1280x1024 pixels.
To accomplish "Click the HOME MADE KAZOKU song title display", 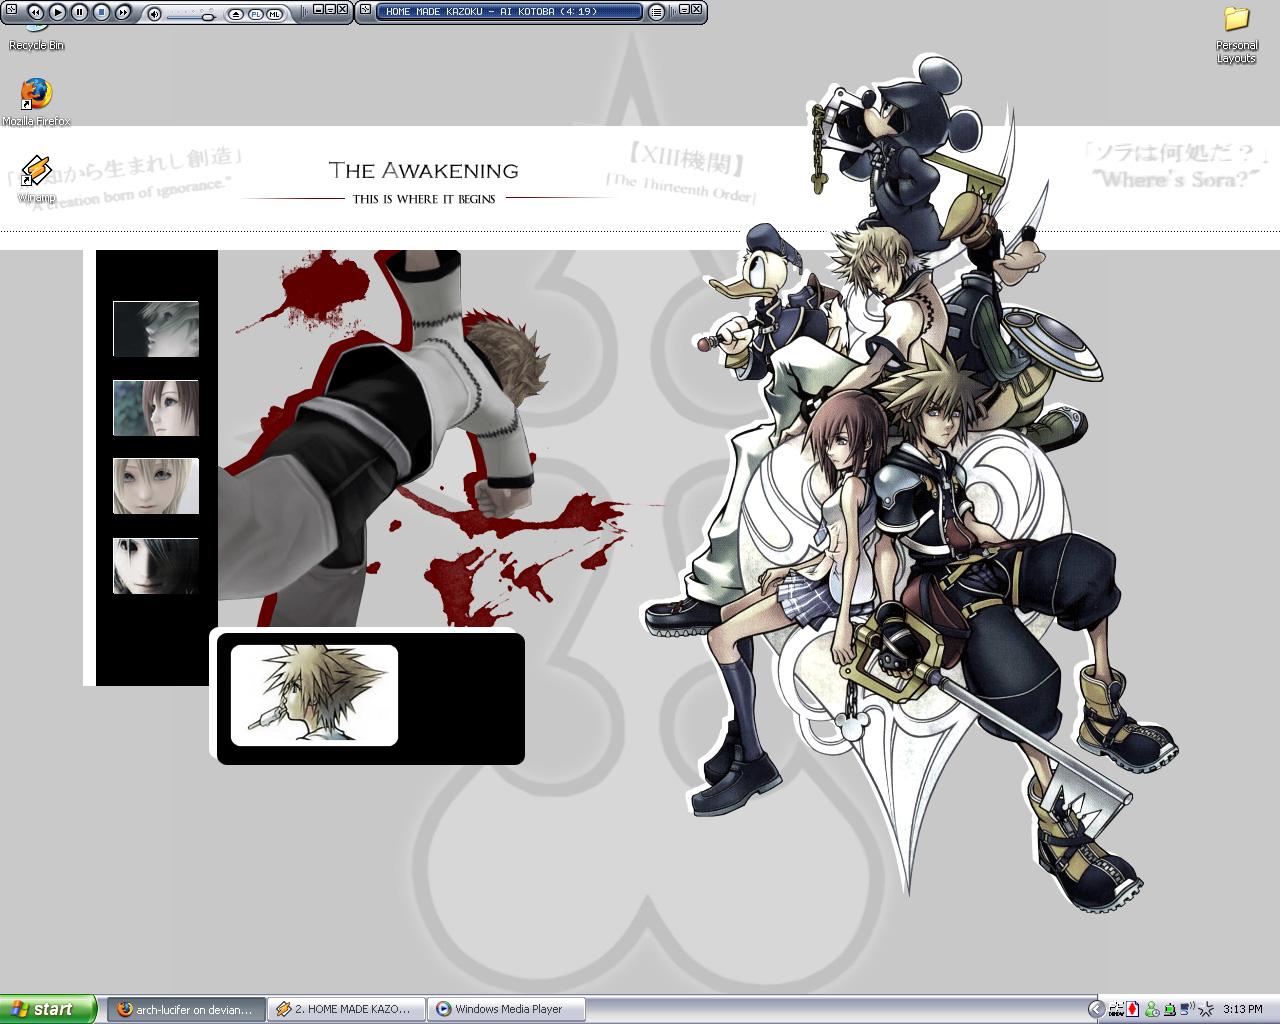I will tap(508, 12).
